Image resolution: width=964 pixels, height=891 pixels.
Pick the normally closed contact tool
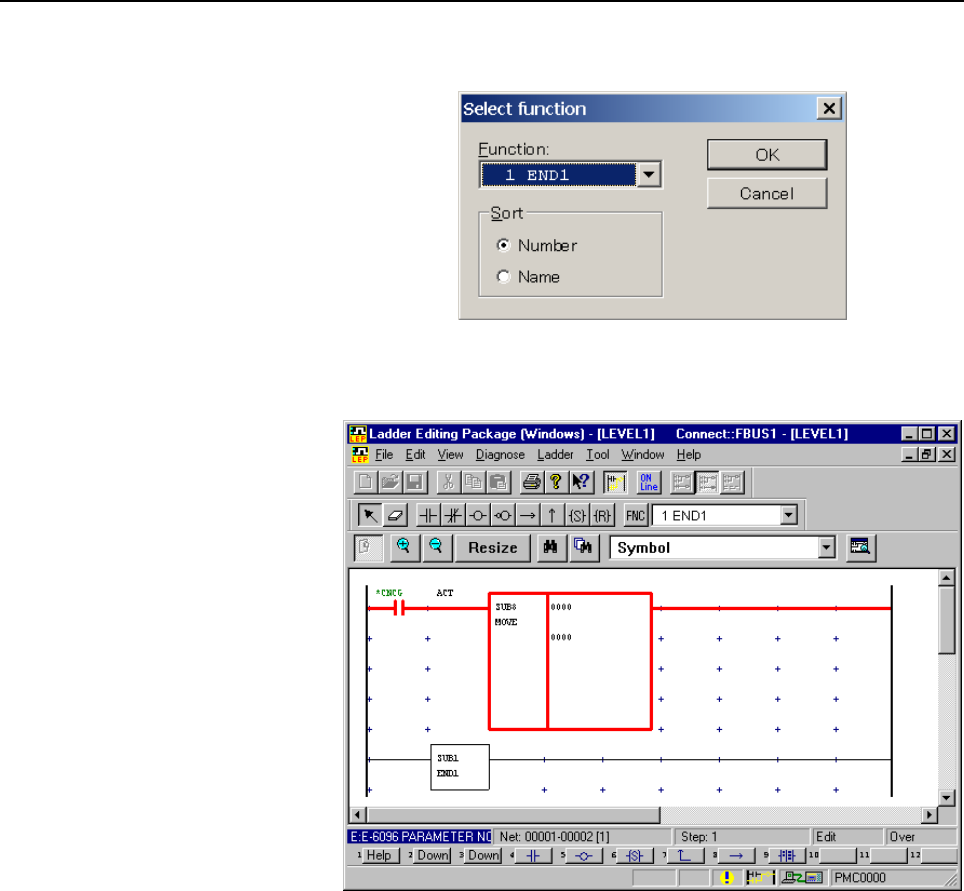click(453, 516)
